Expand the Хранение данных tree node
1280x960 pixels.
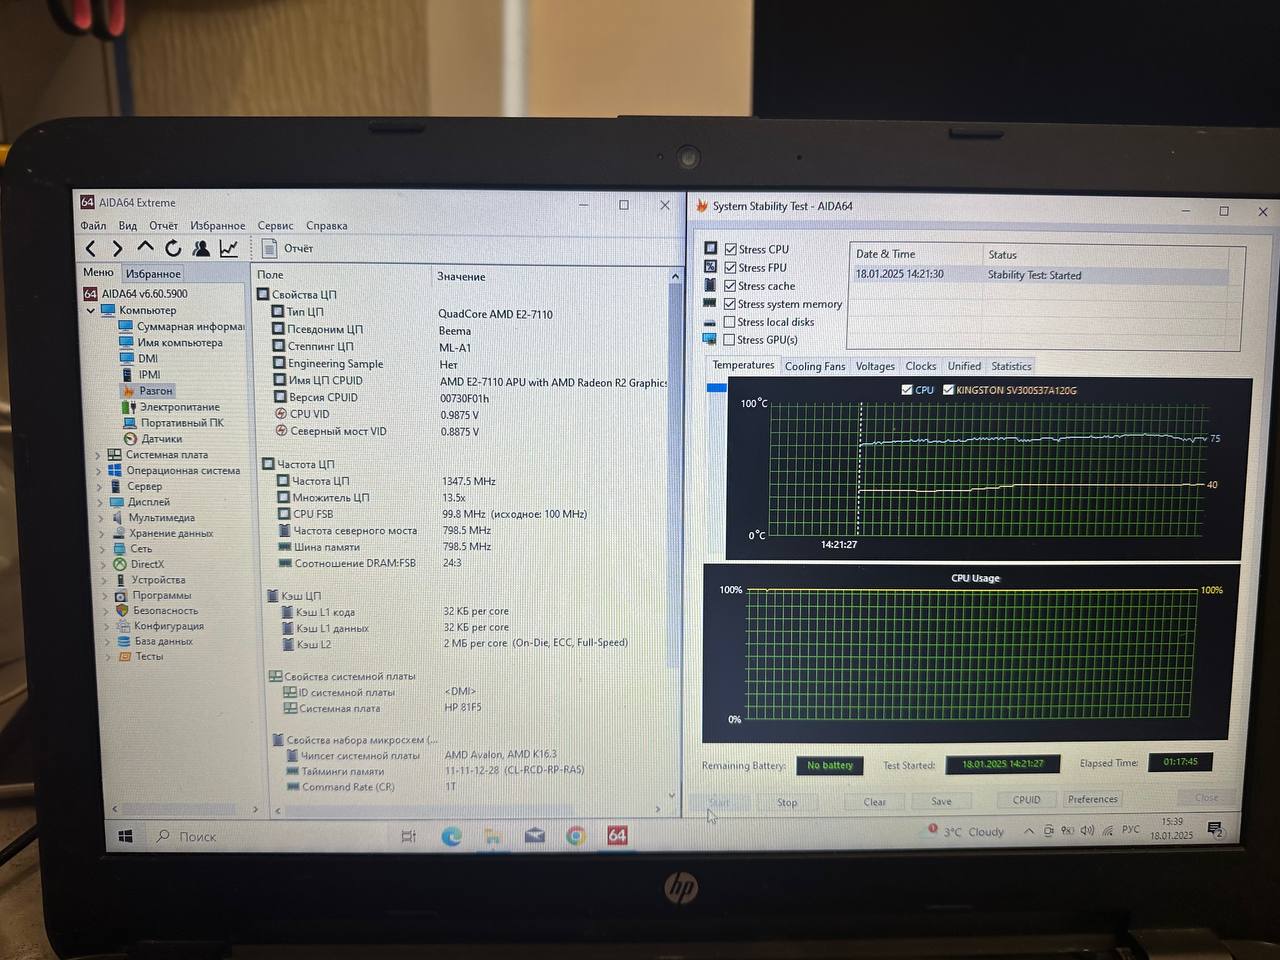pos(102,534)
